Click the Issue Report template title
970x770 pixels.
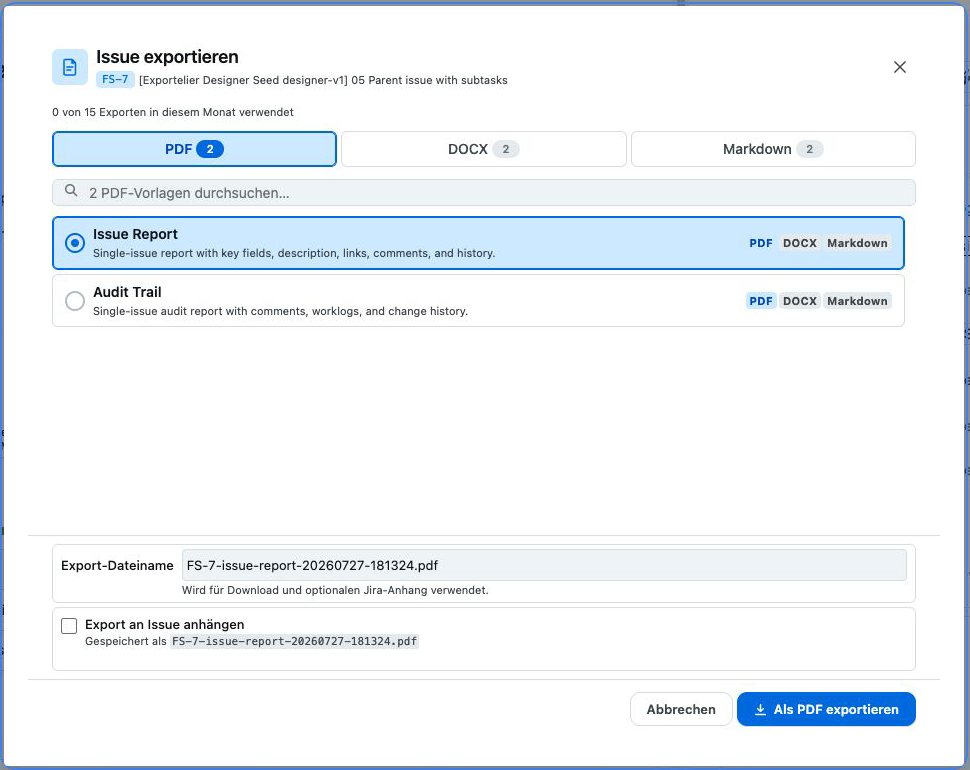(135, 234)
